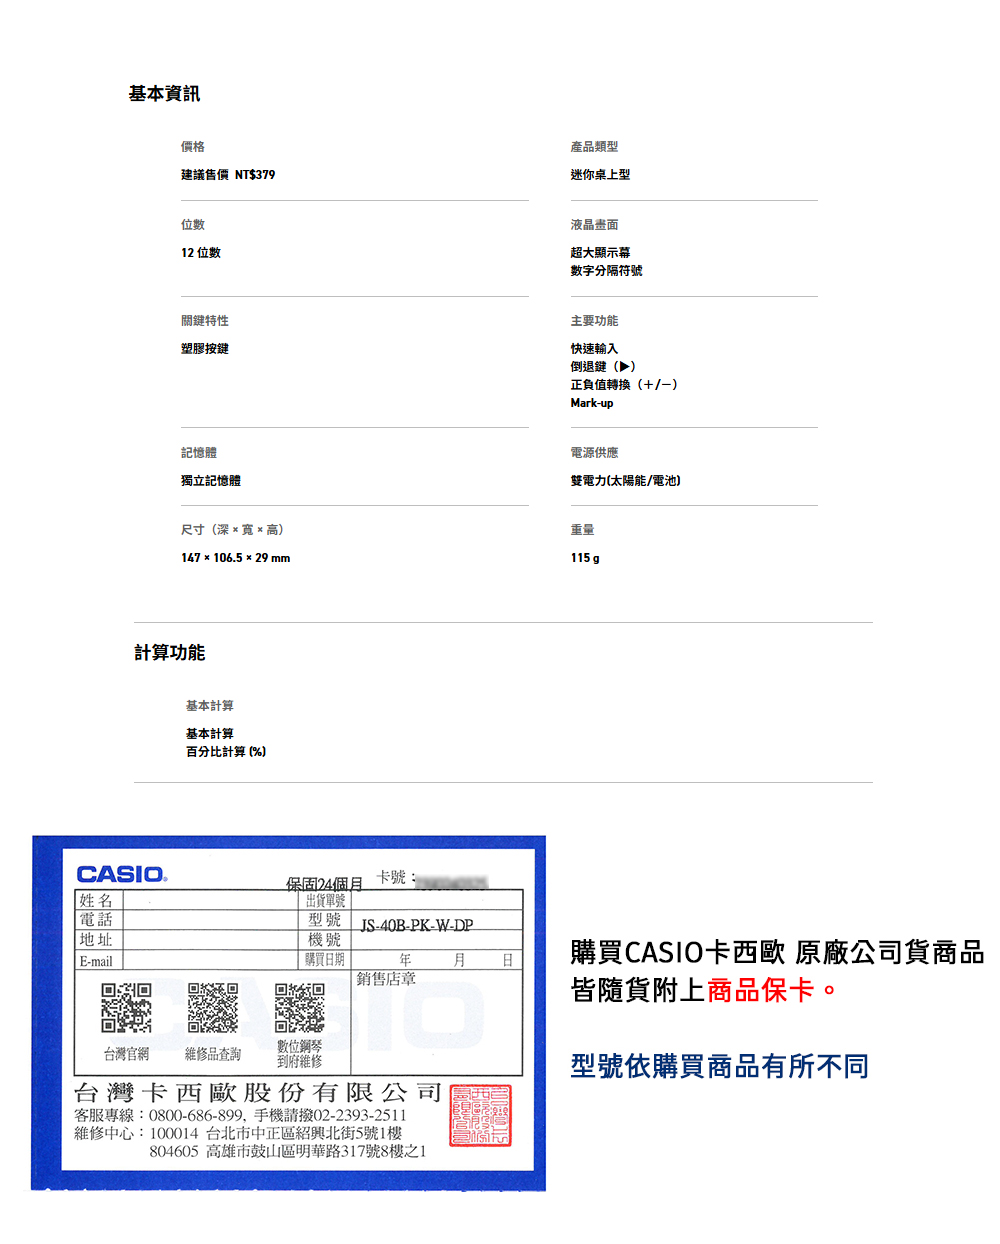Select the 快速輸入 feature text
Image resolution: width=1000 pixels, height=1244 pixels.
pyautogui.click(x=594, y=349)
